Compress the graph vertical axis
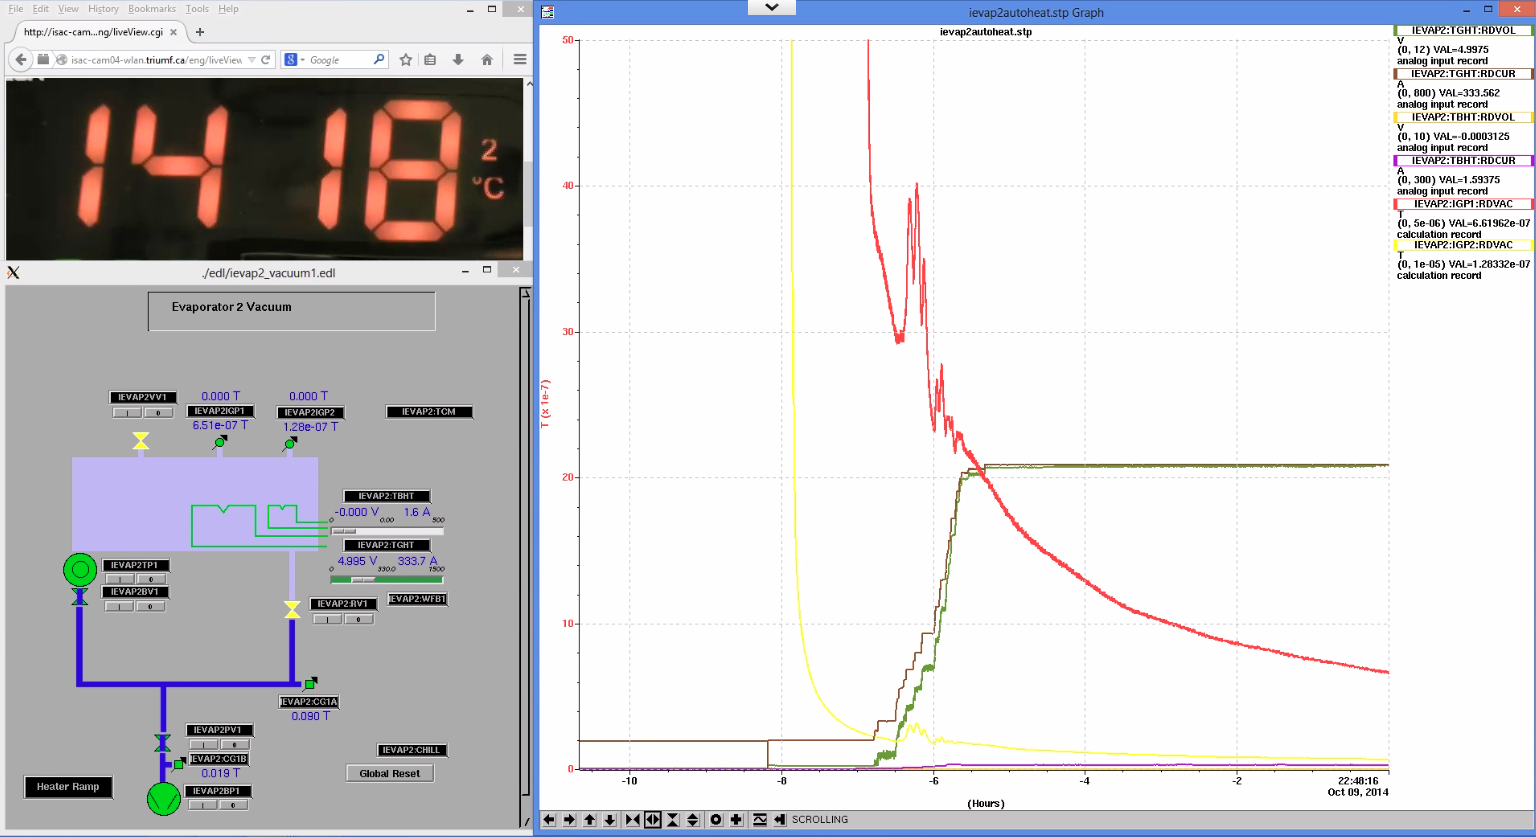 673,819
